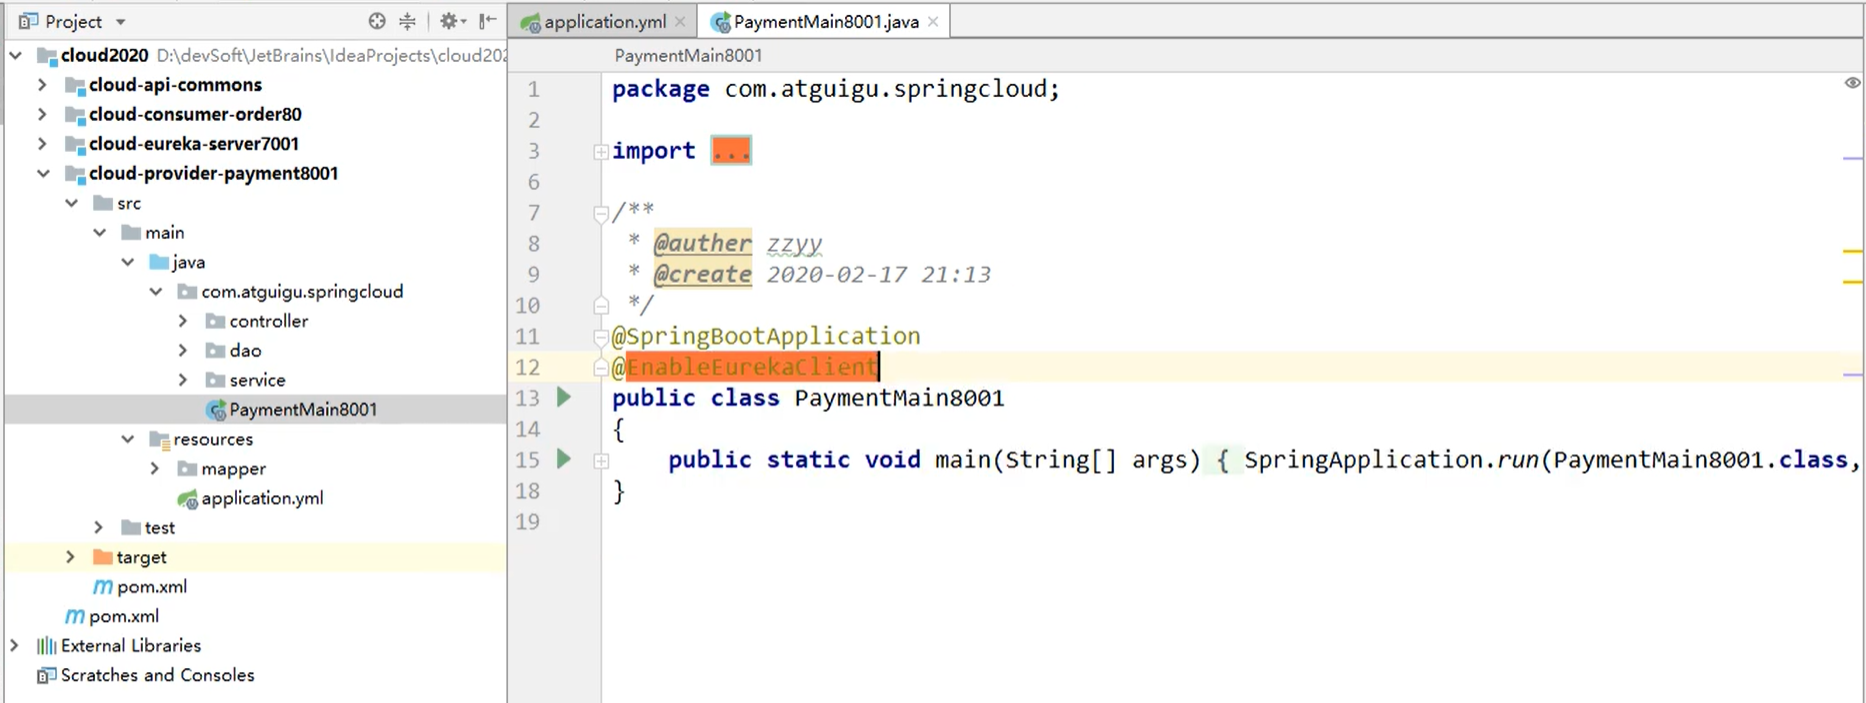
Task: Hide the Project tool window
Action: coord(487,21)
